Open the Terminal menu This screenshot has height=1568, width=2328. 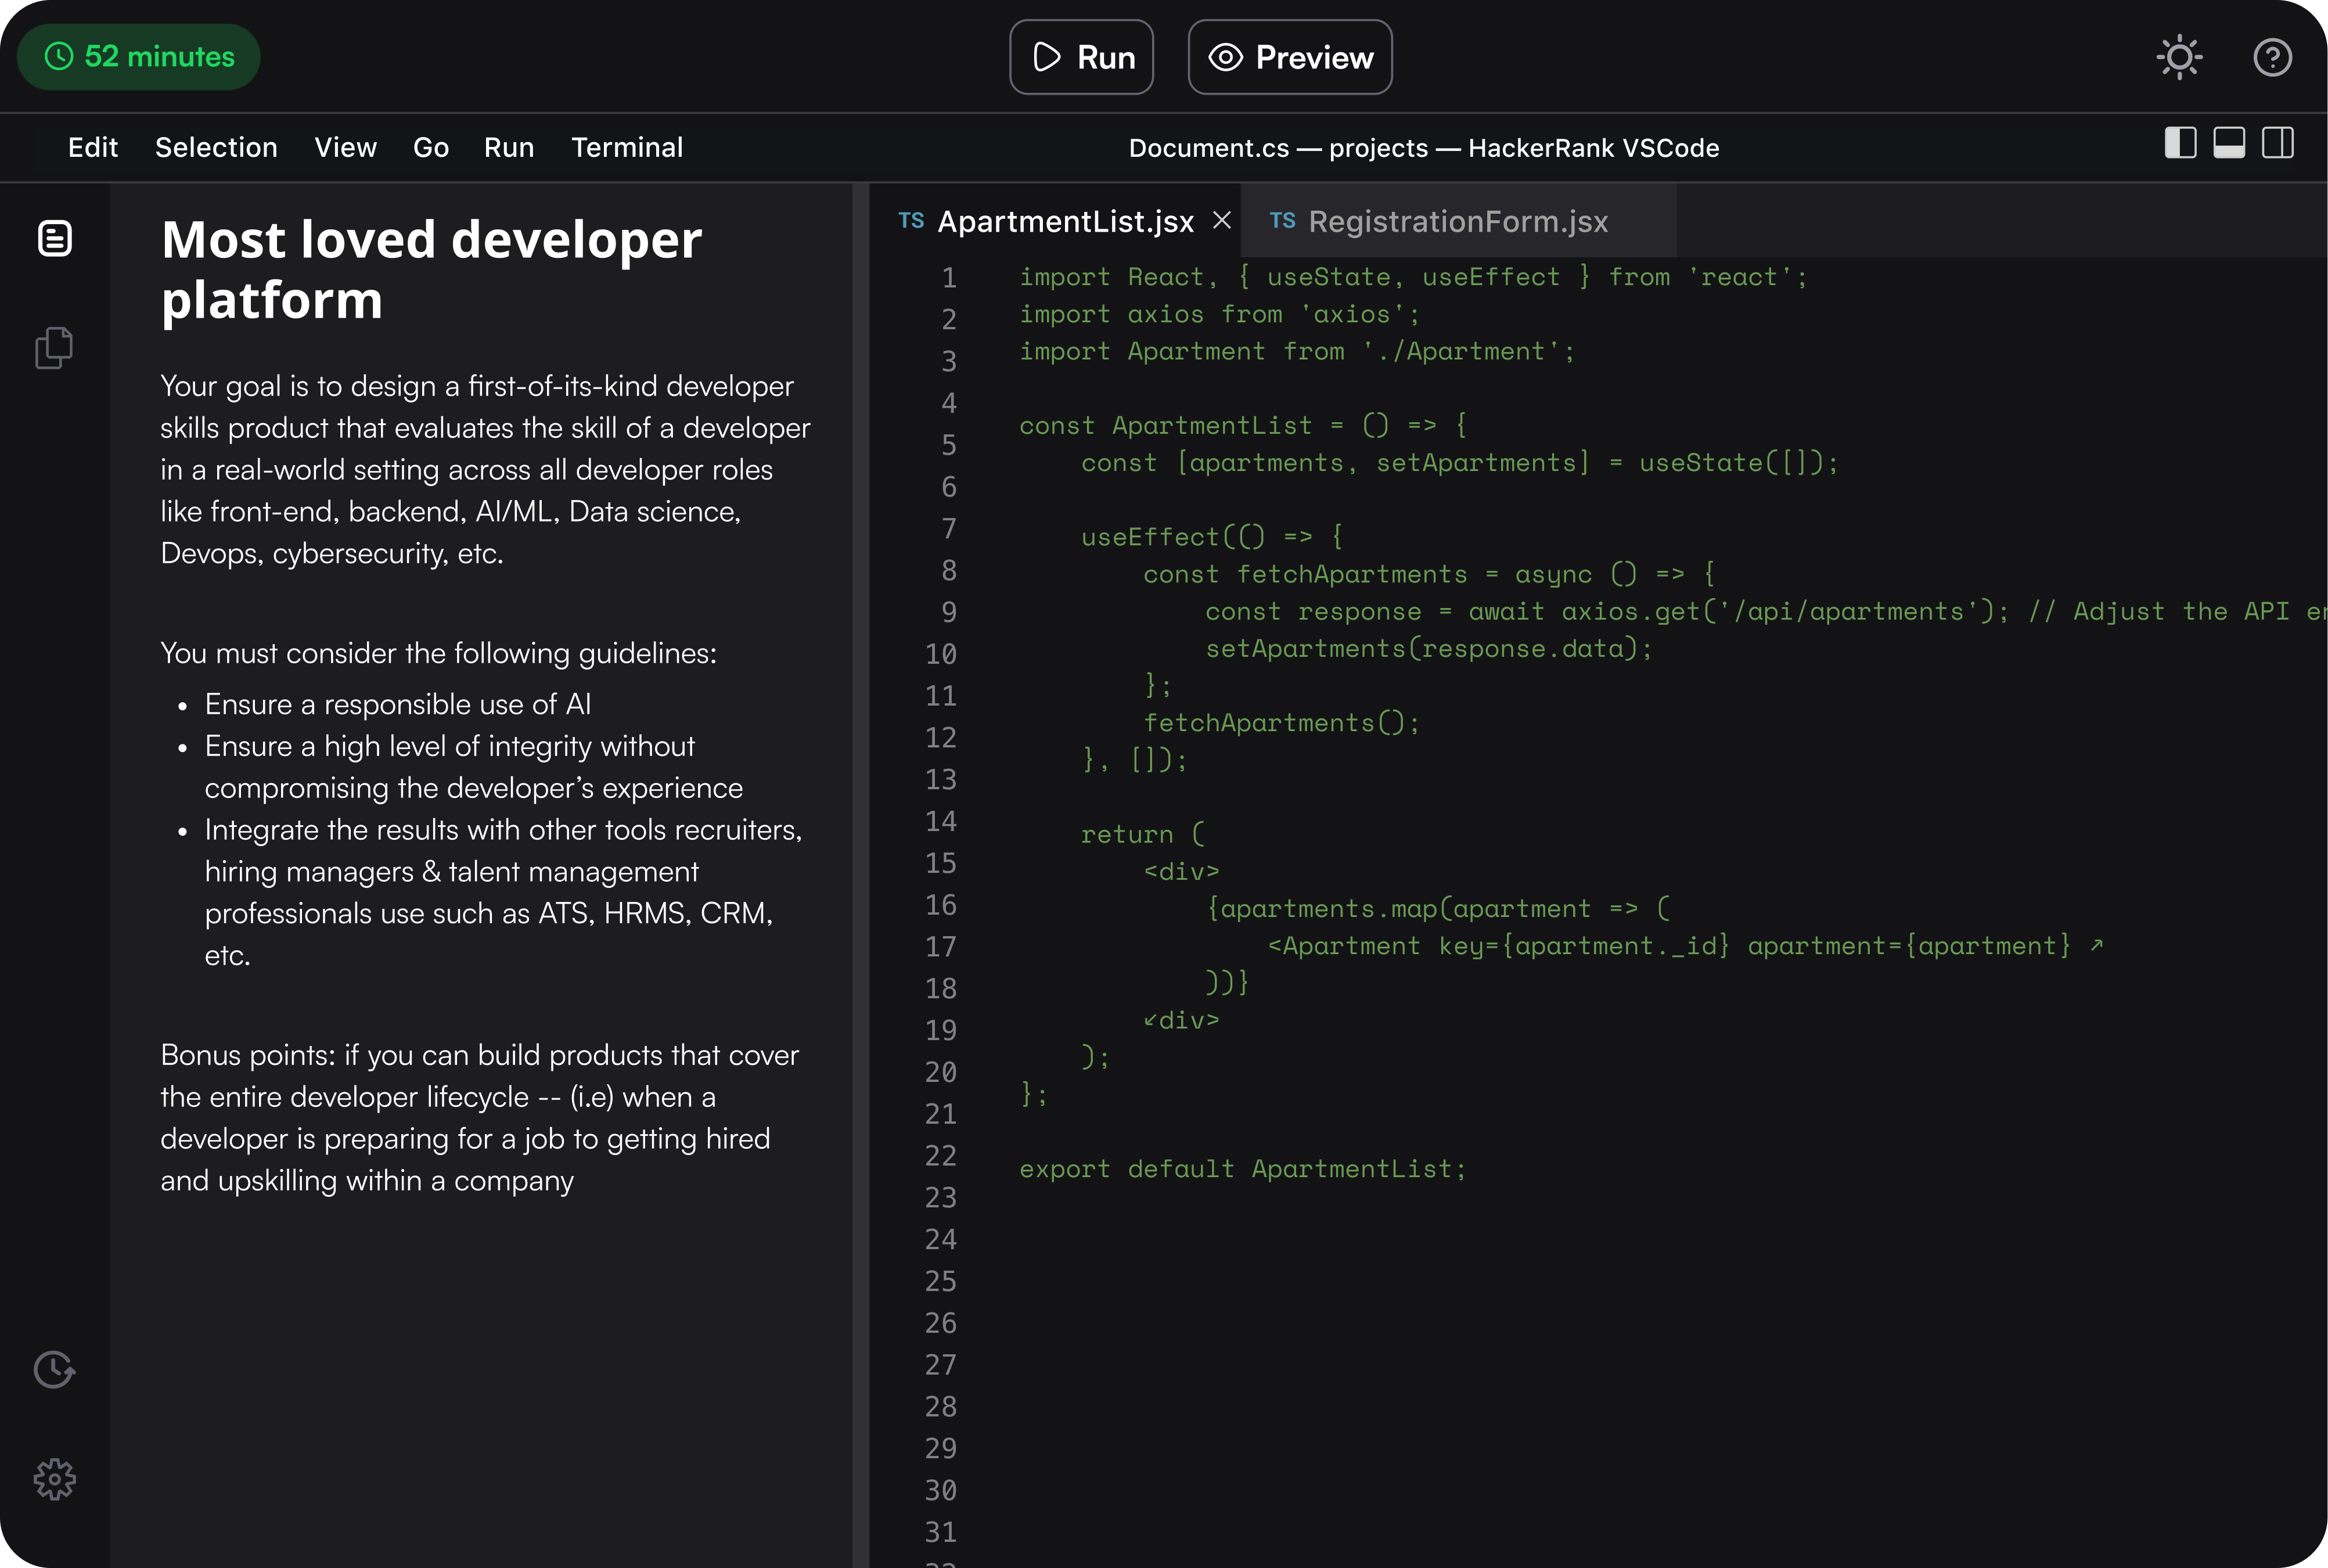[627, 147]
